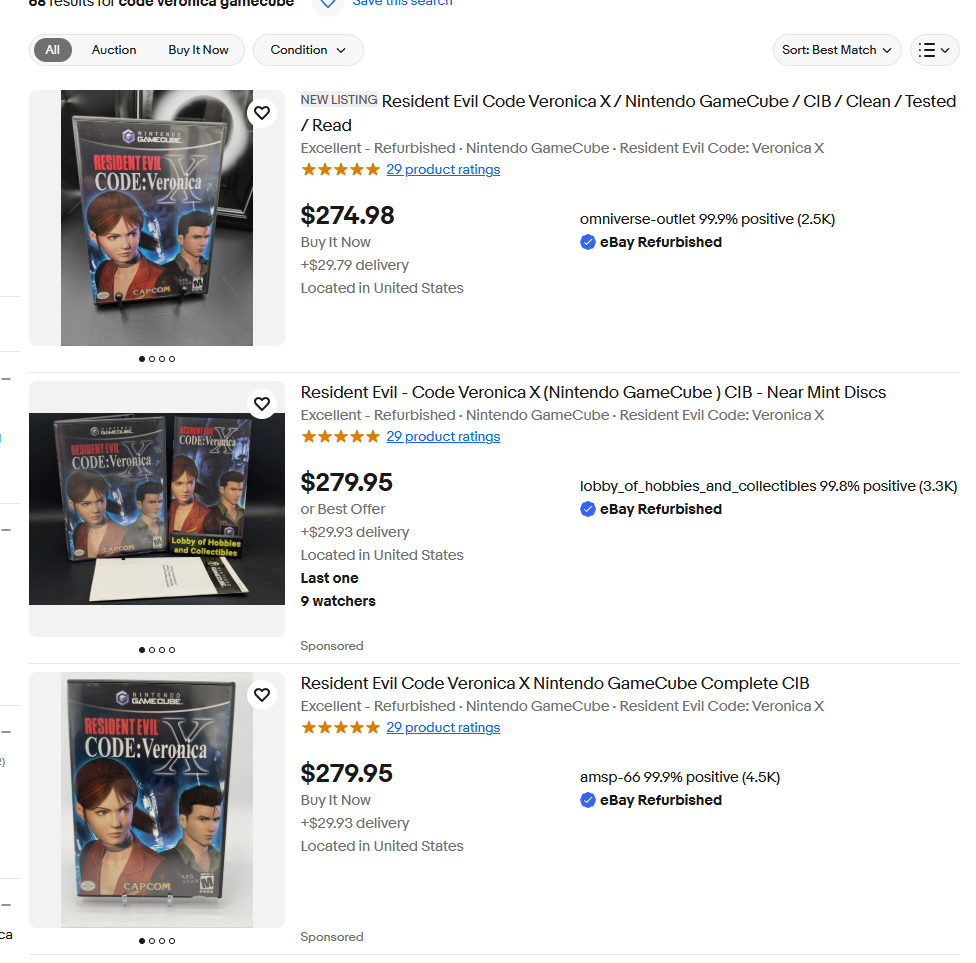The width and height of the screenshot is (976, 963).
Task: Watch the Near Mint Discs listing with the heart icon
Action: point(262,404)
